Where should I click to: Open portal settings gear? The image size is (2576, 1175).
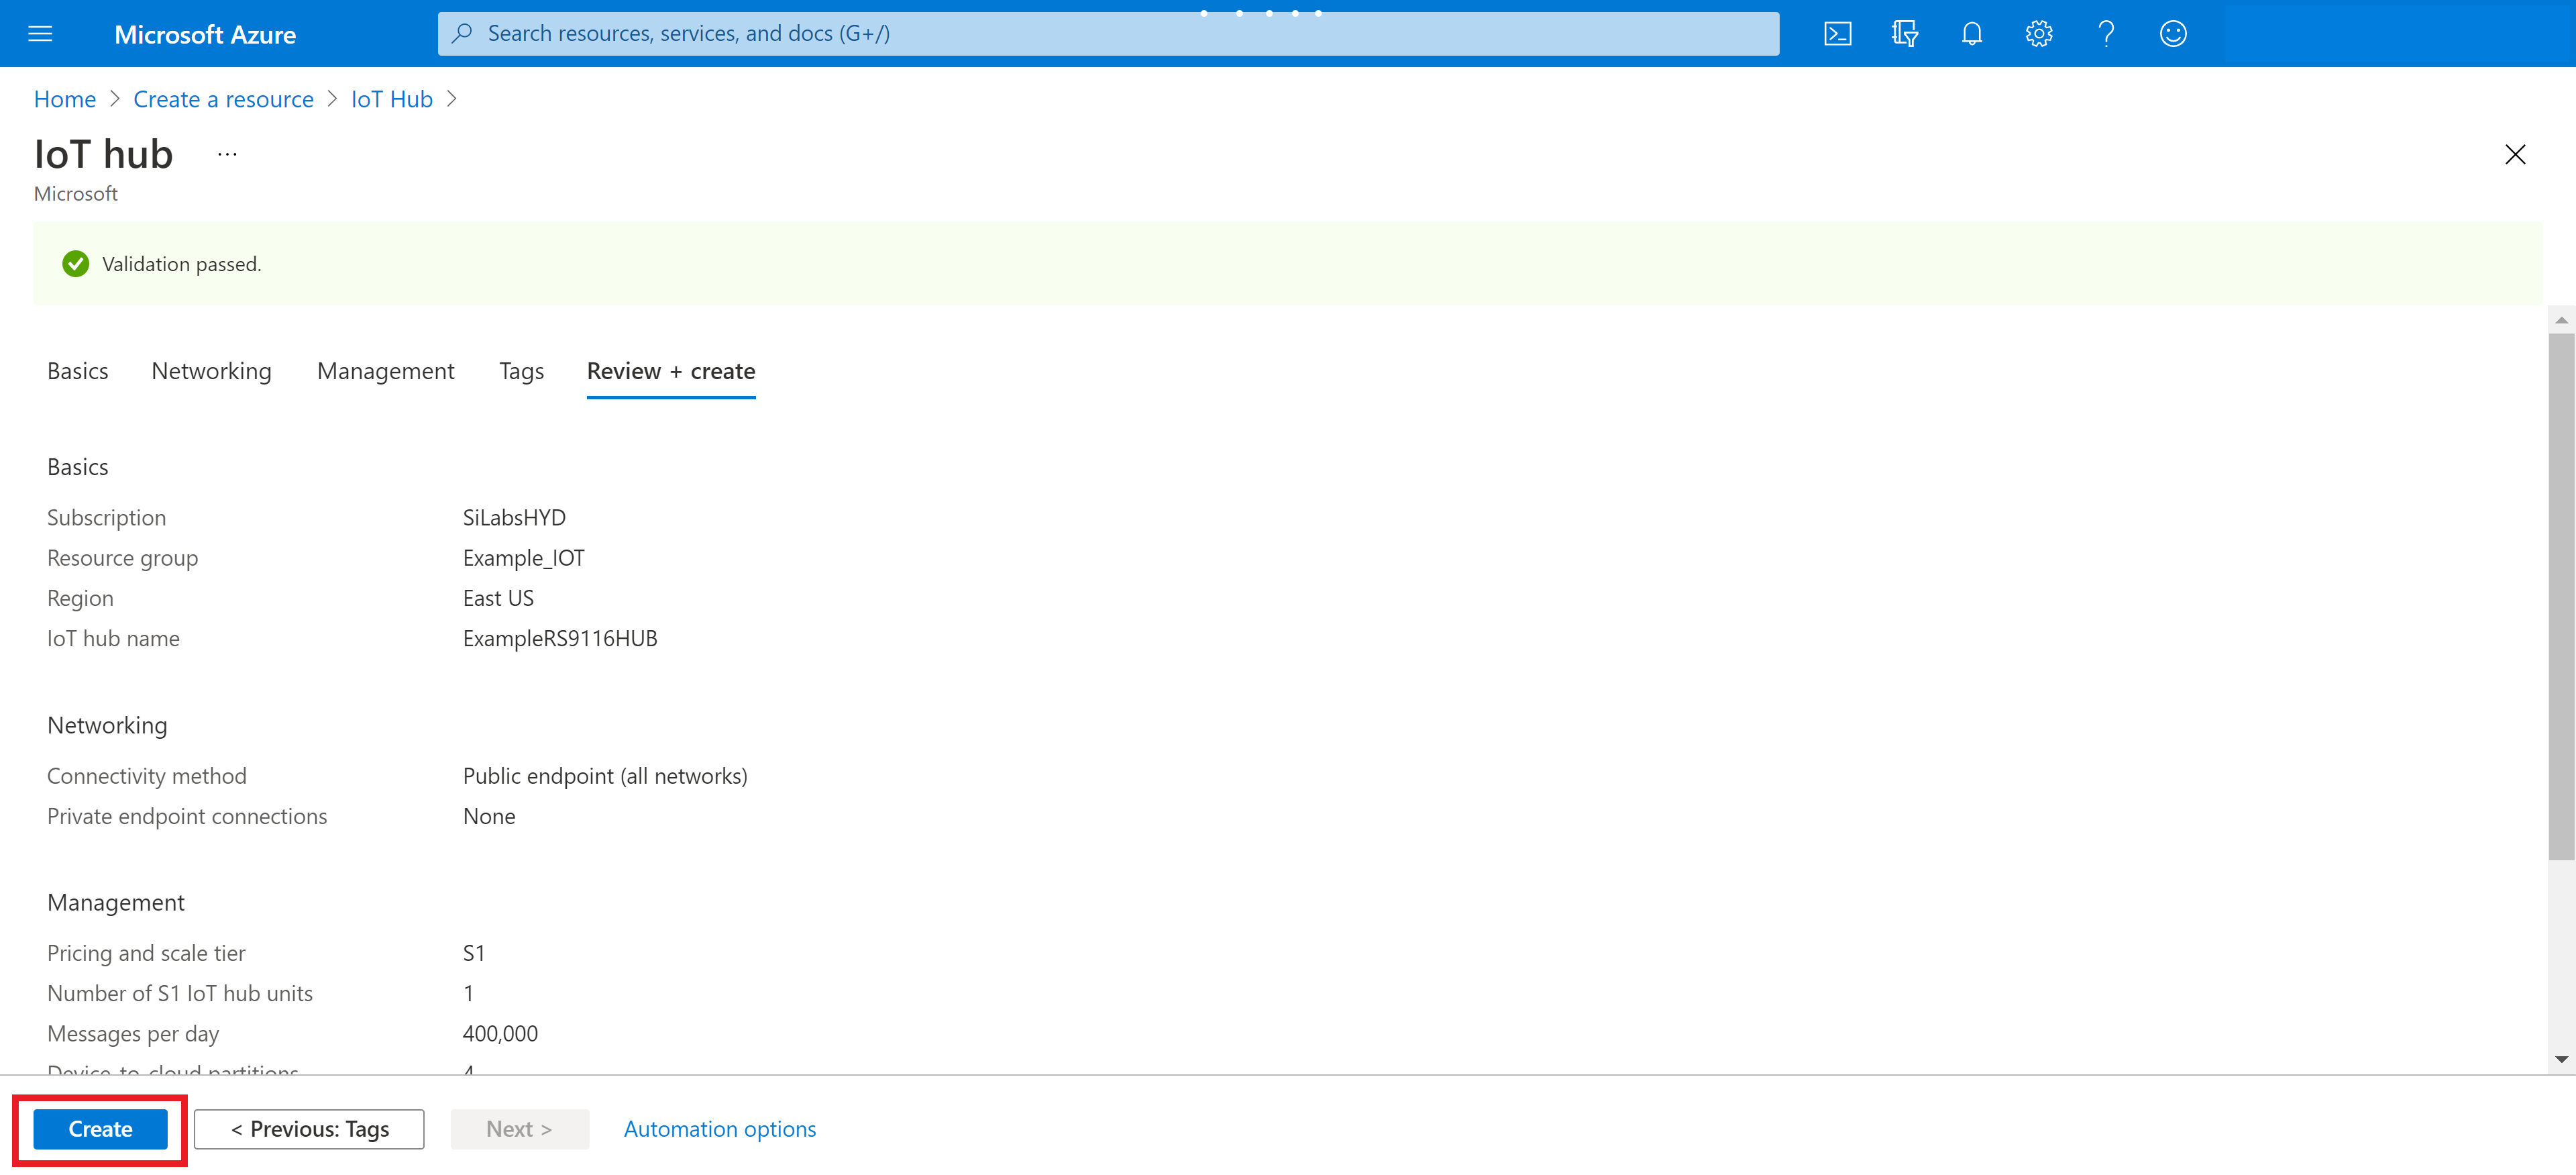(2038, 34)
